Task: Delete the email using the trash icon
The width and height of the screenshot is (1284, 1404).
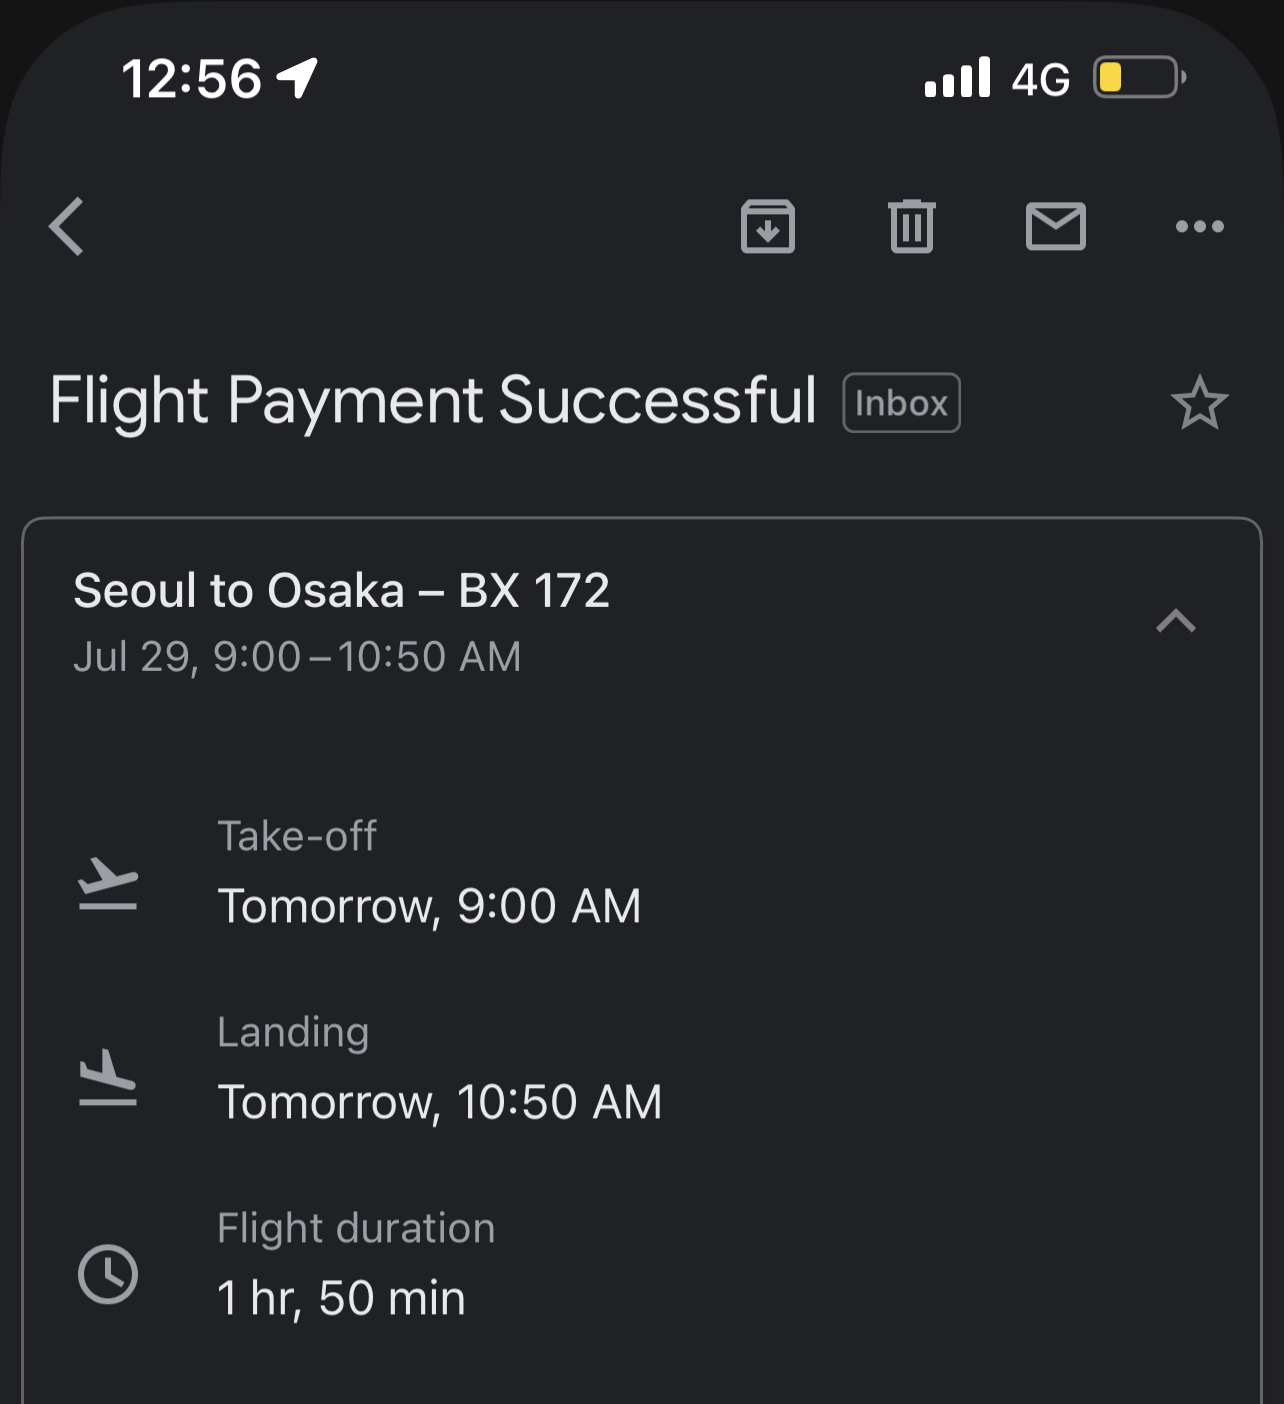Action: pos(911,226)
